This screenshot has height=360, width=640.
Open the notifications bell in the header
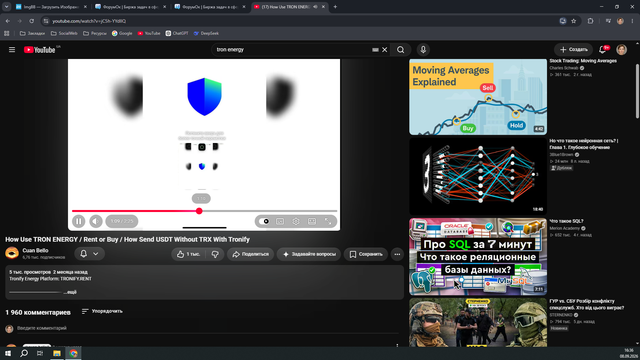(x=602, y=50)
